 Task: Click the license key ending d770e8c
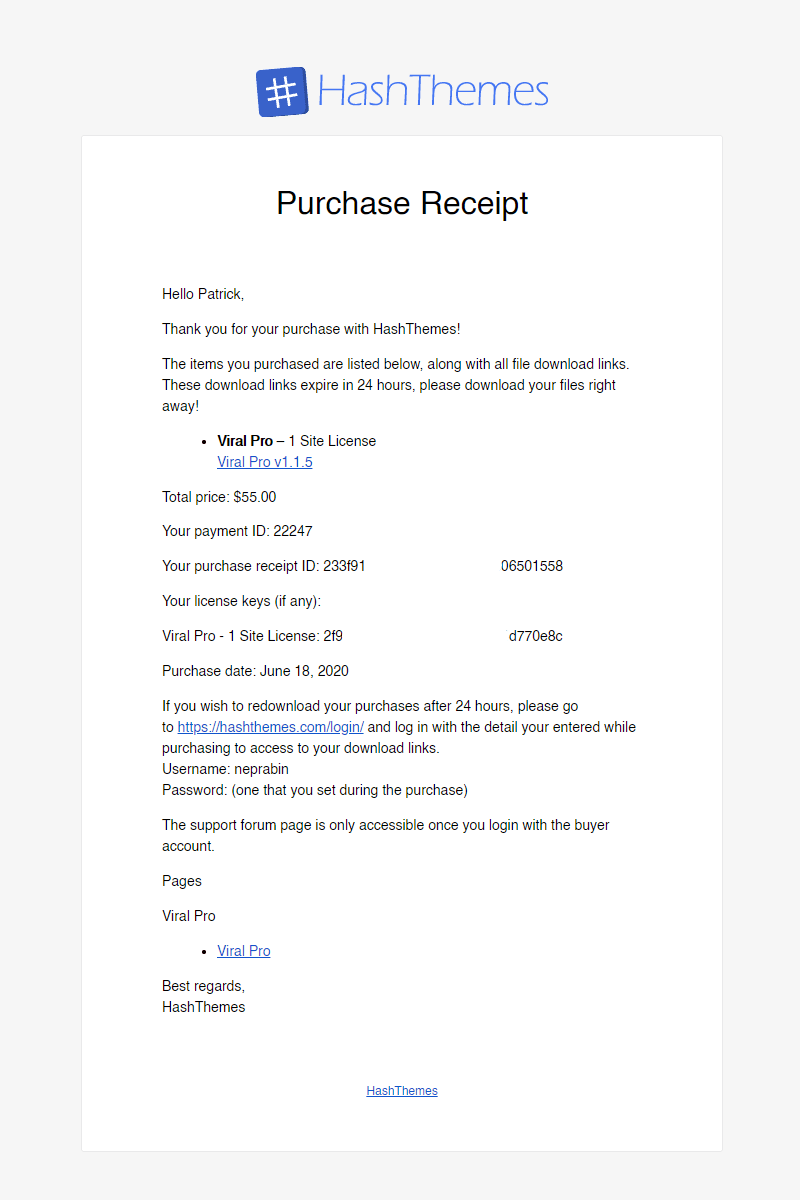pos(536,636)
